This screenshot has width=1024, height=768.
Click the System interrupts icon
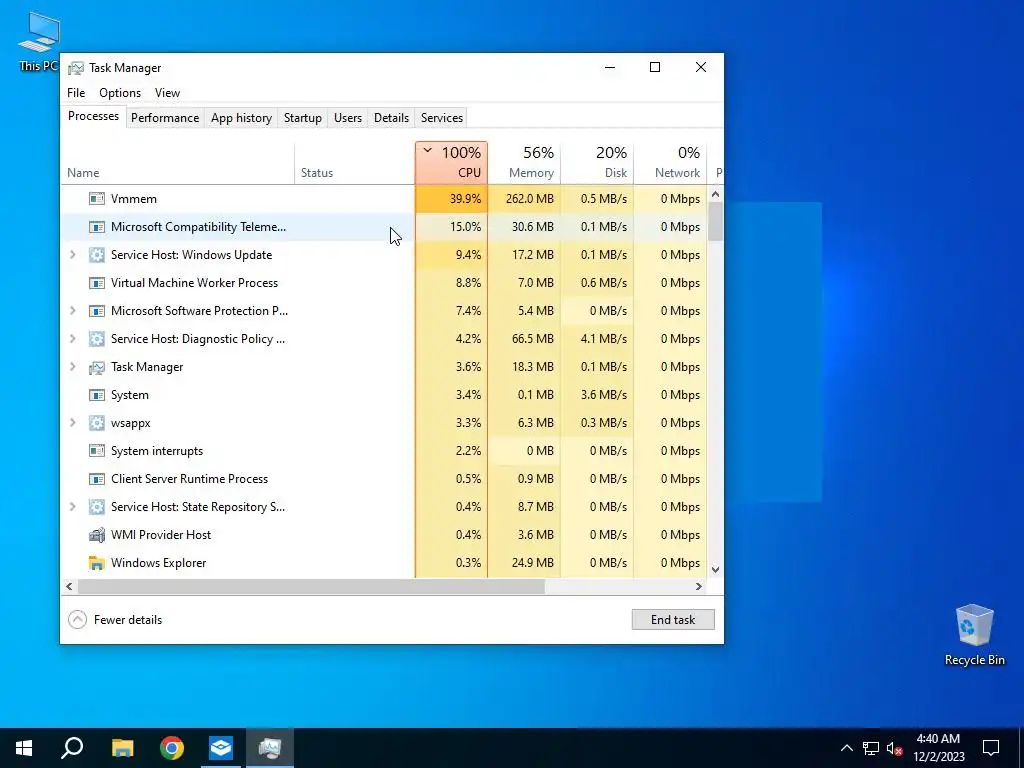(97, 451)
